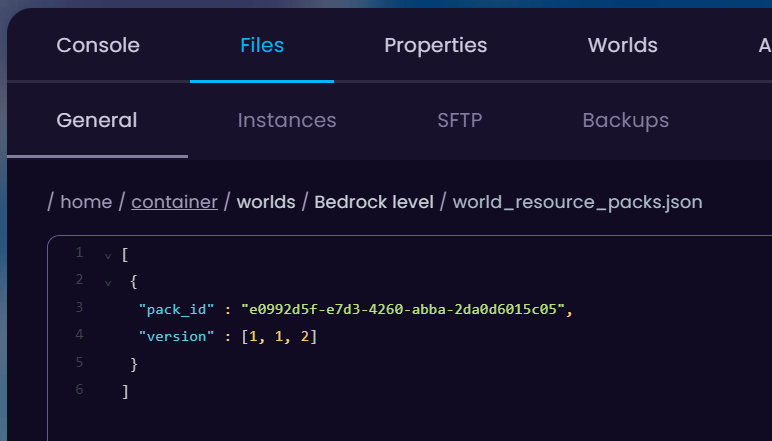
Task: Place cursor at closing bracket on line 6
Action: click(x=125, y=392)
